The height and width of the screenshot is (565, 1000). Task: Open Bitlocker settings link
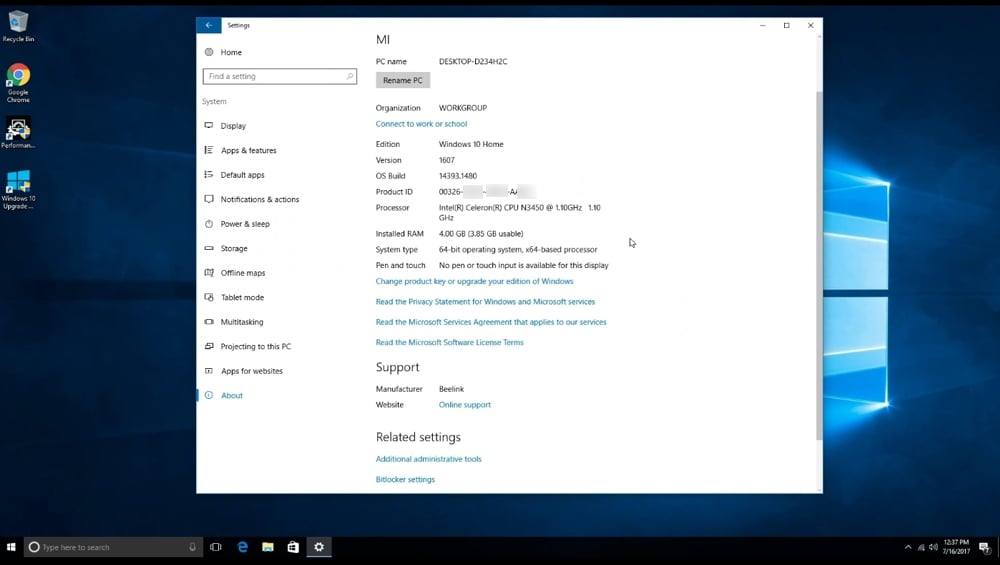tap(405, 479)
